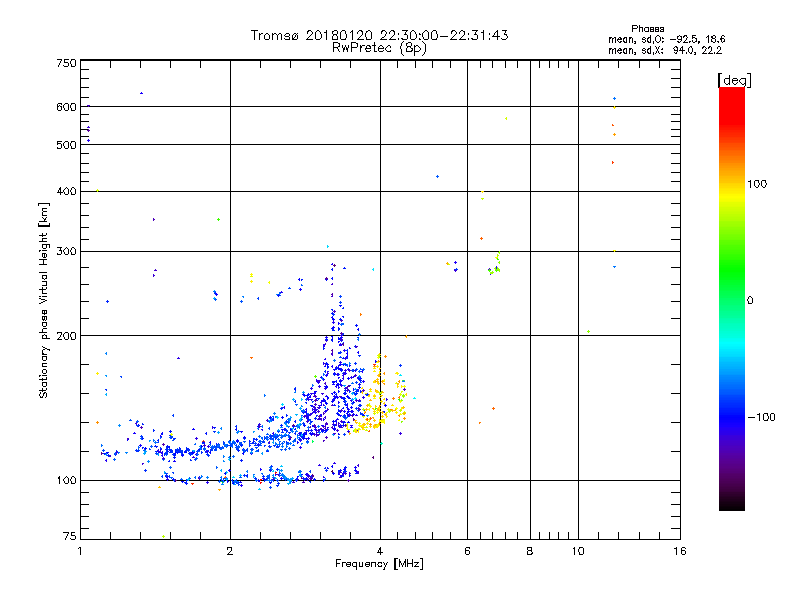800x600 pixels.
Task: Select the 'mean, sd,O: -92.5, 18.6' line
Action: coord(666,39)
